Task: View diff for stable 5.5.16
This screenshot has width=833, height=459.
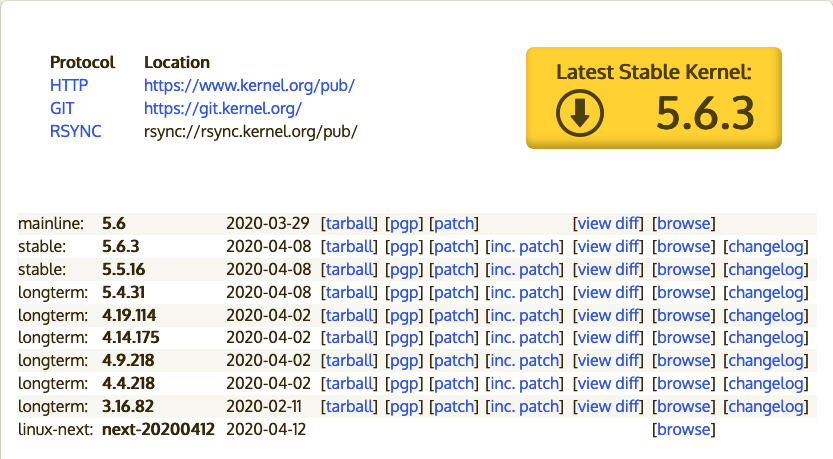Action: 608,269
